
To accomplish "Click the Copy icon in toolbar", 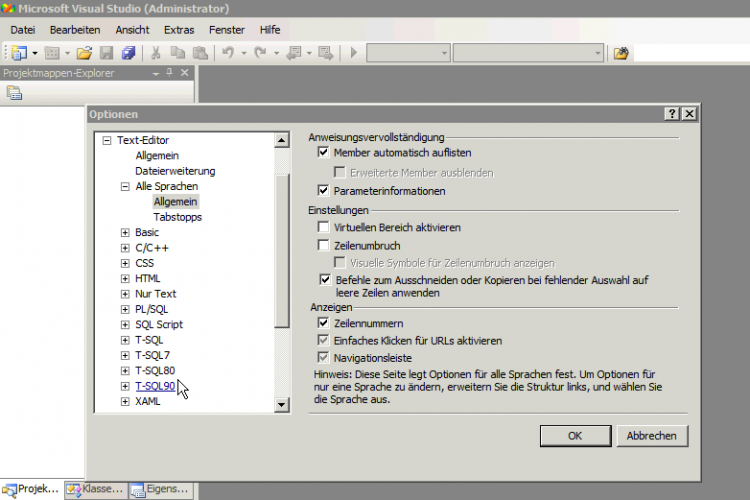I will click(x=178, y=53).
